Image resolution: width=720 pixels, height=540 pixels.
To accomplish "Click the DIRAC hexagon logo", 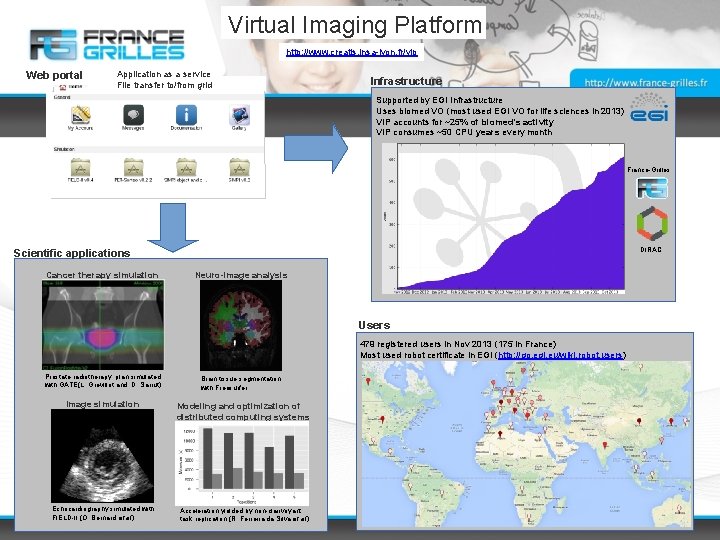I will pos(652,224).
